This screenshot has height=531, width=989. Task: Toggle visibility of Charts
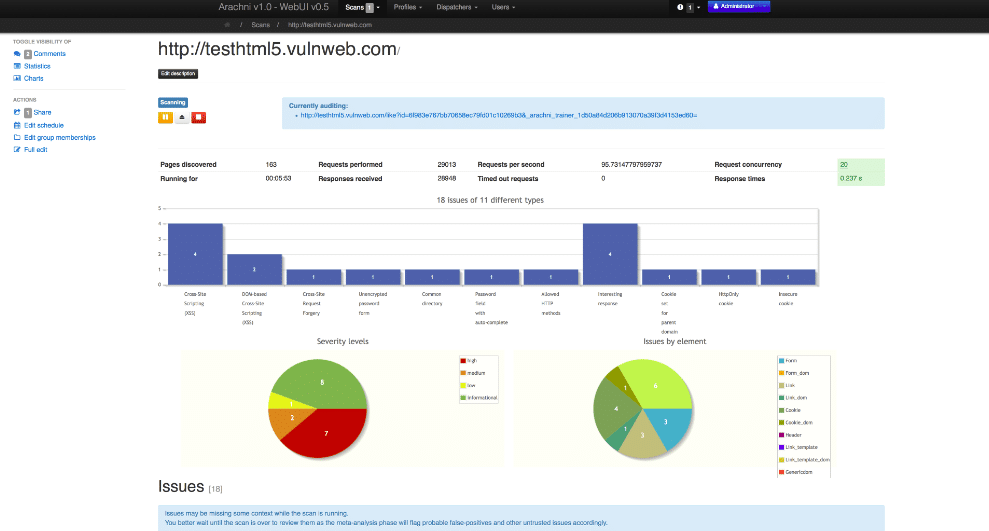33,79
